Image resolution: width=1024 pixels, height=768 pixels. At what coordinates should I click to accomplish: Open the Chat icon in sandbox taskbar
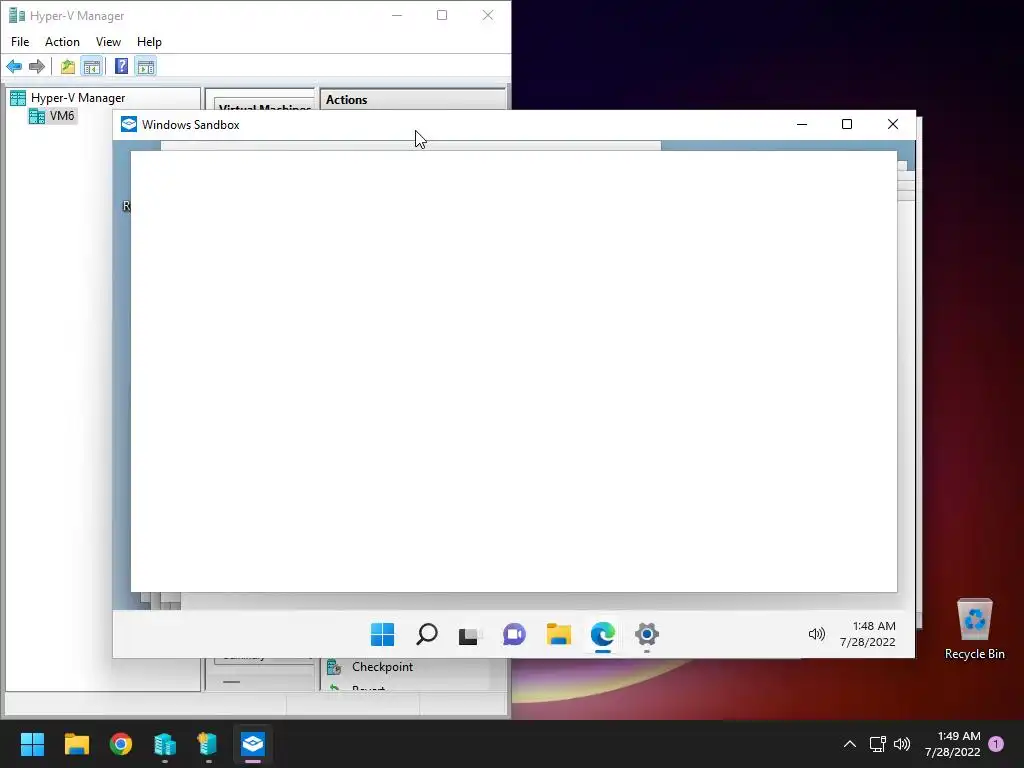pos(514,634)
